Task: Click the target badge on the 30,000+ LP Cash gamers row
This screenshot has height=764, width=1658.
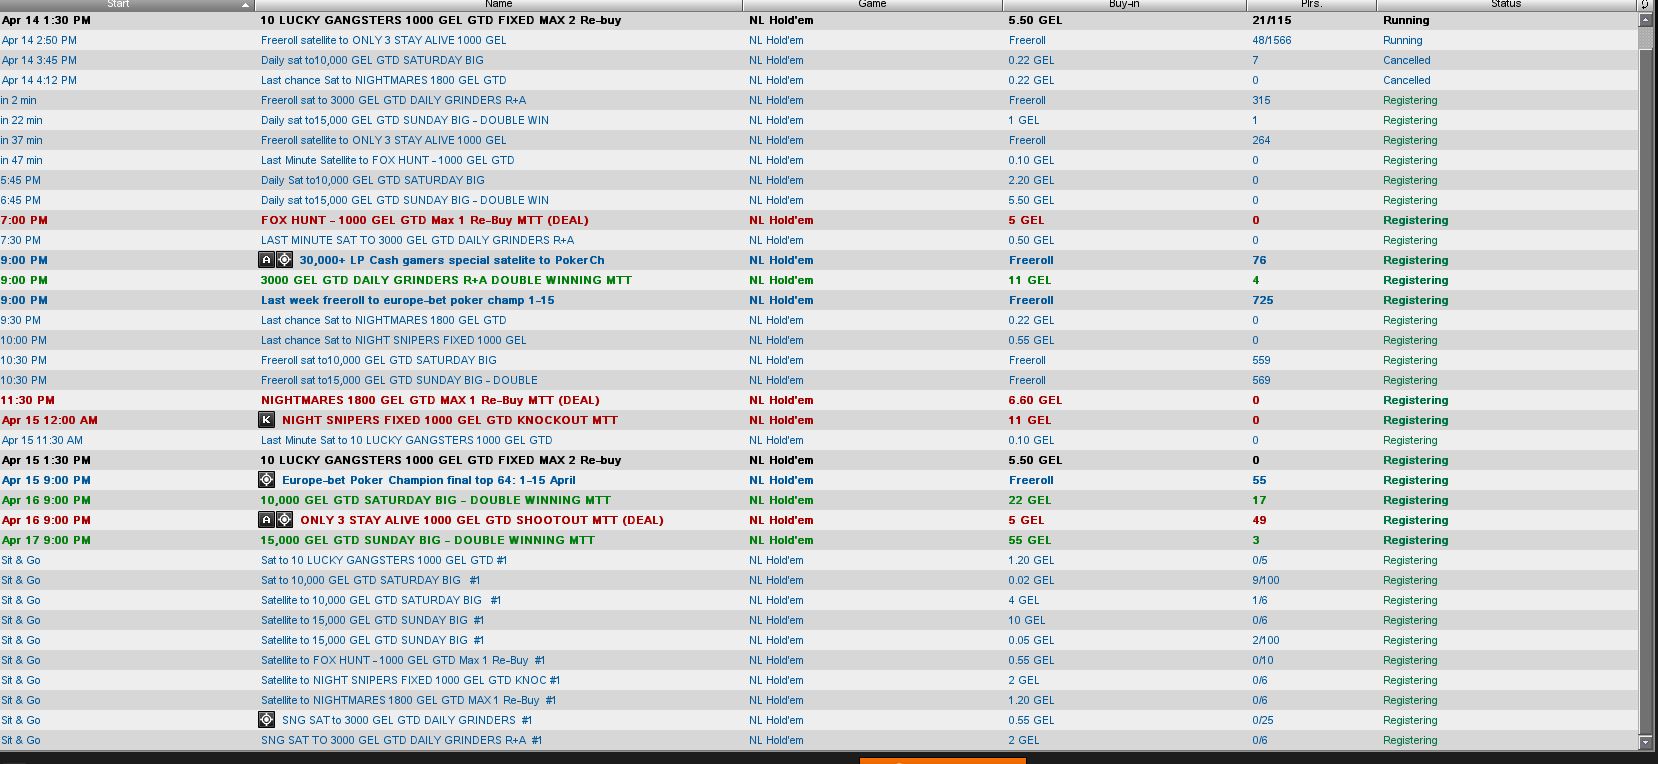Action: pos(284,260)
